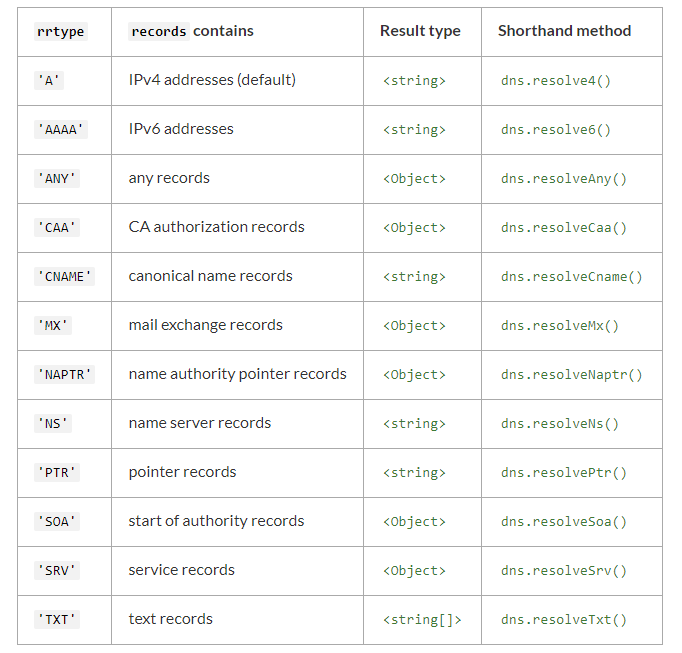The height and width of the screenshot is (653, 682).
Task: Open the <Object> type for SOA records
Action: click(x=414, y=522)
